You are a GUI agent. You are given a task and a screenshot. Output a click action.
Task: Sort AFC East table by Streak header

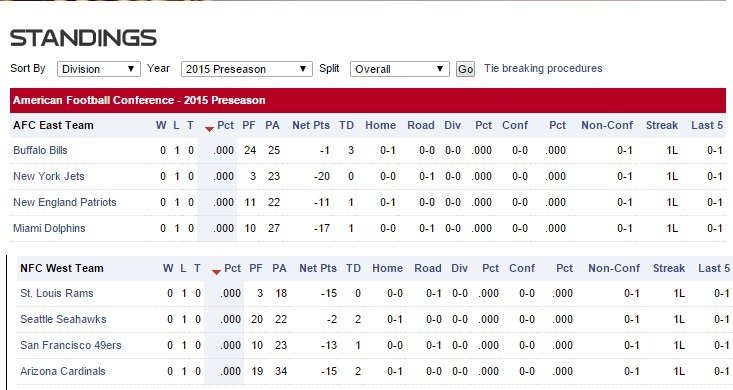(x=661, y=125)
